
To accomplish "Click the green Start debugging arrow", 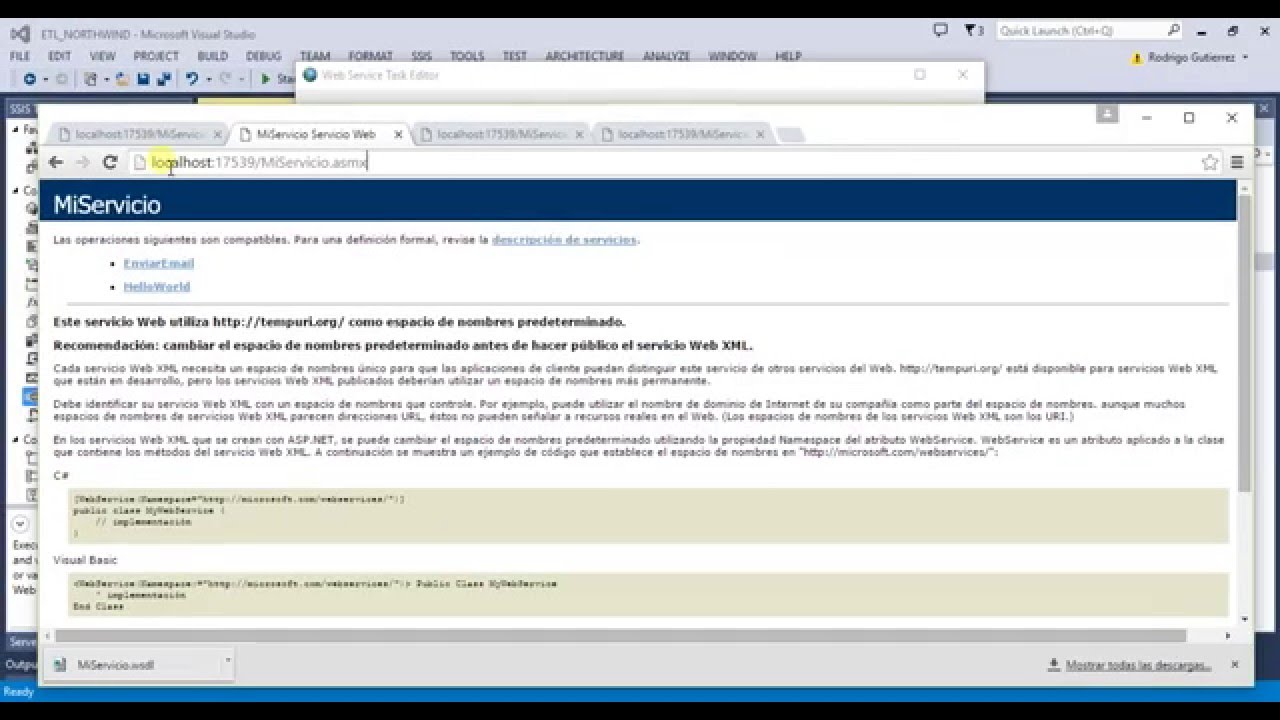I will click(266, 78).
